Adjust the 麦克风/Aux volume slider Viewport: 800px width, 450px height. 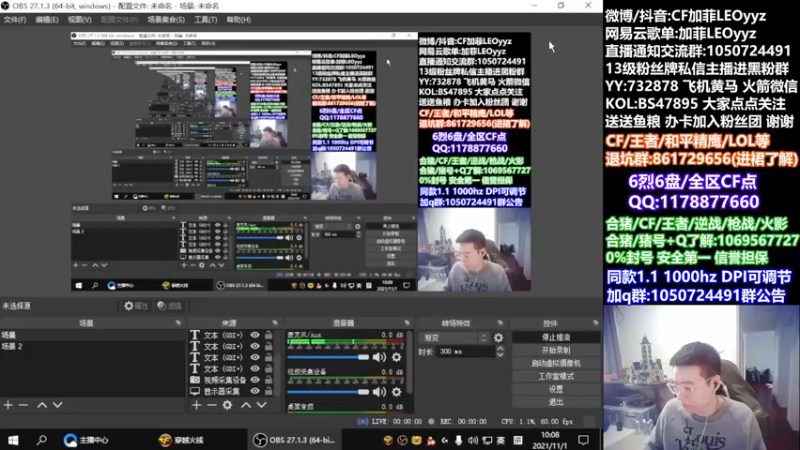(328, 357)
